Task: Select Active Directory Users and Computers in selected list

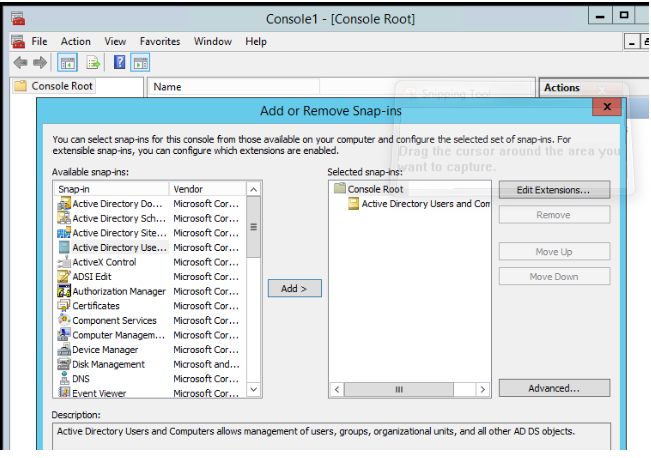Action: 426,203
